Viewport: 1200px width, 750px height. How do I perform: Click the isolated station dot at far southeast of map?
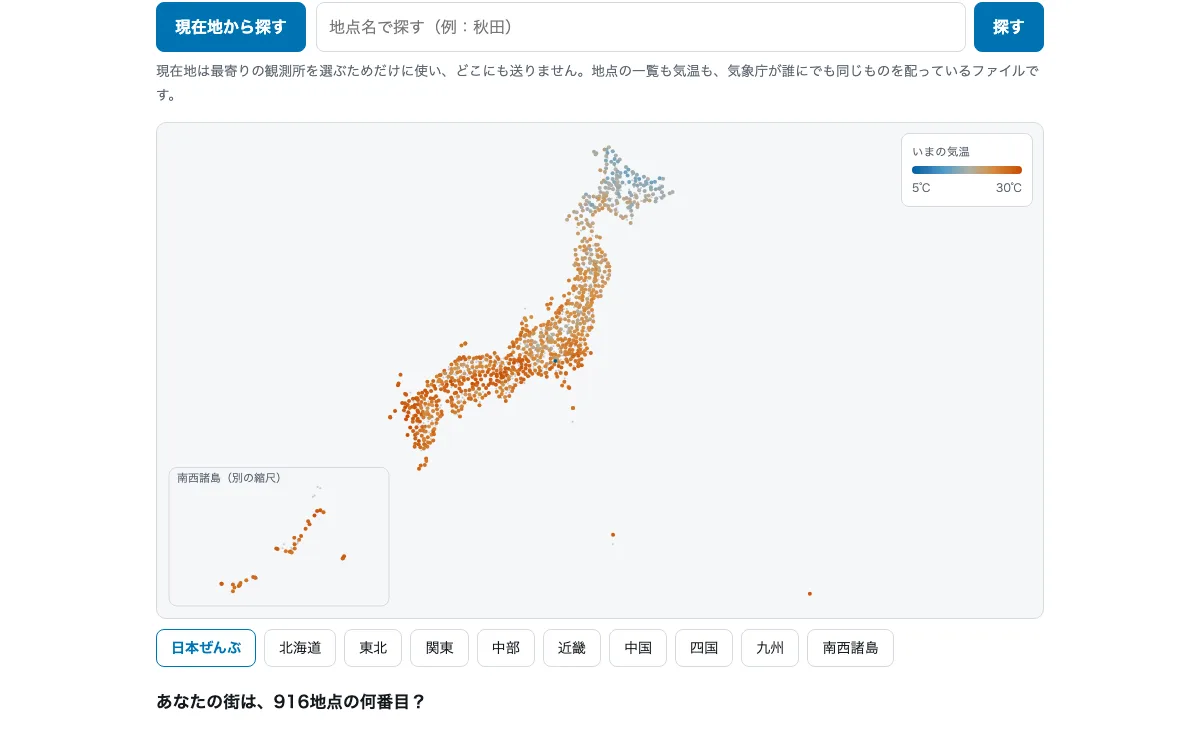[x=809, y=594]
